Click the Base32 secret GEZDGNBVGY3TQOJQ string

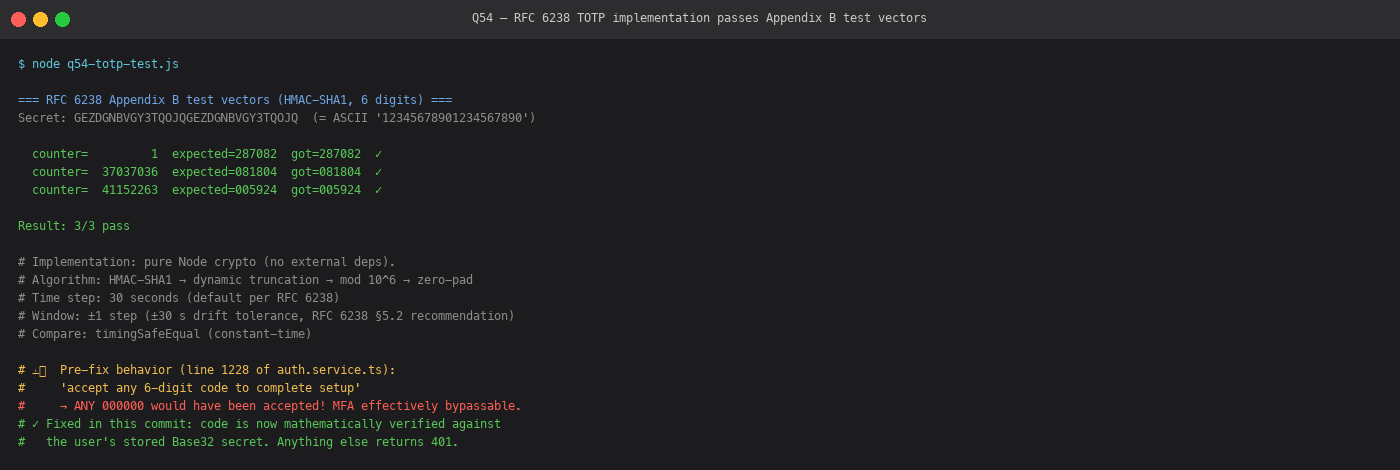point(186,118)
